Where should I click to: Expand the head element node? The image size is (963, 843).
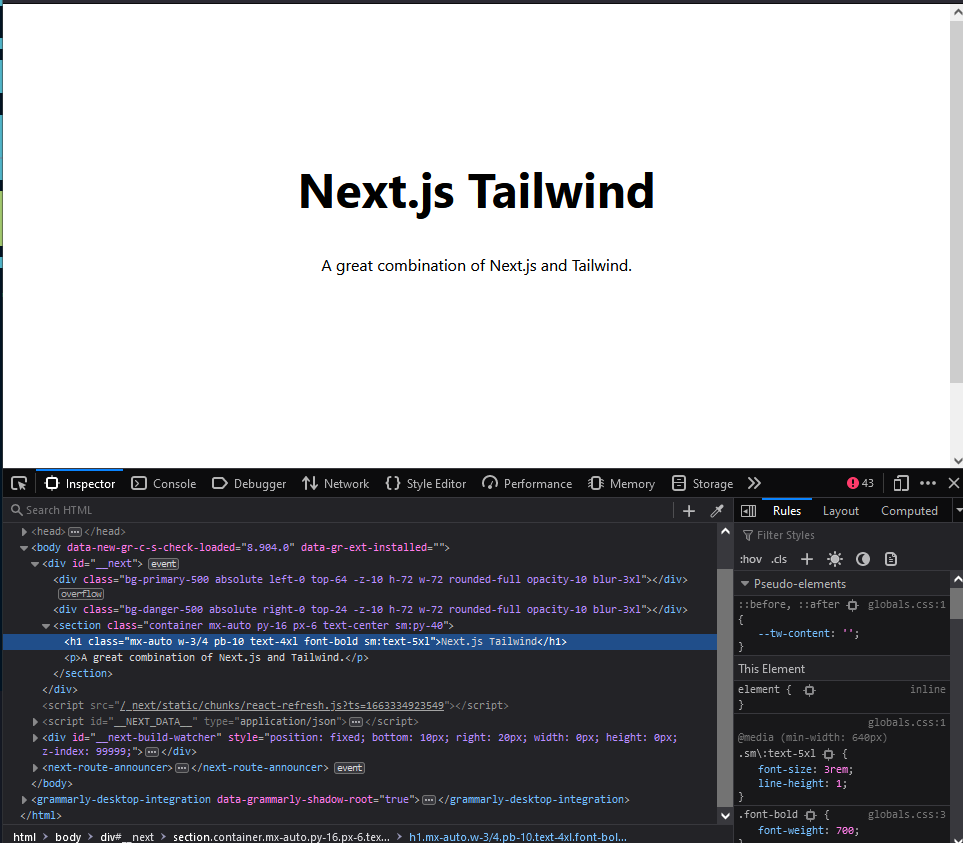click(24, 531)
